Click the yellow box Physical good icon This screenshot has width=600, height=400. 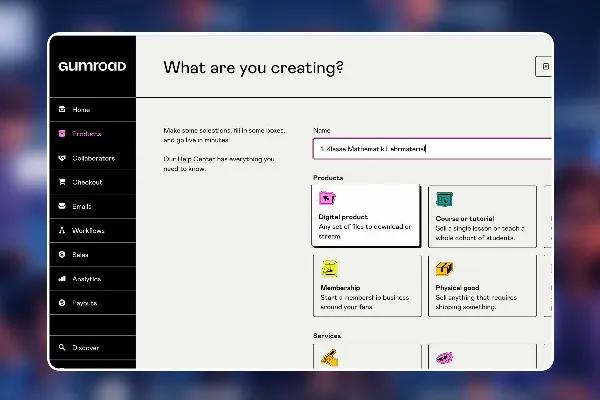[x=444, y=269]
